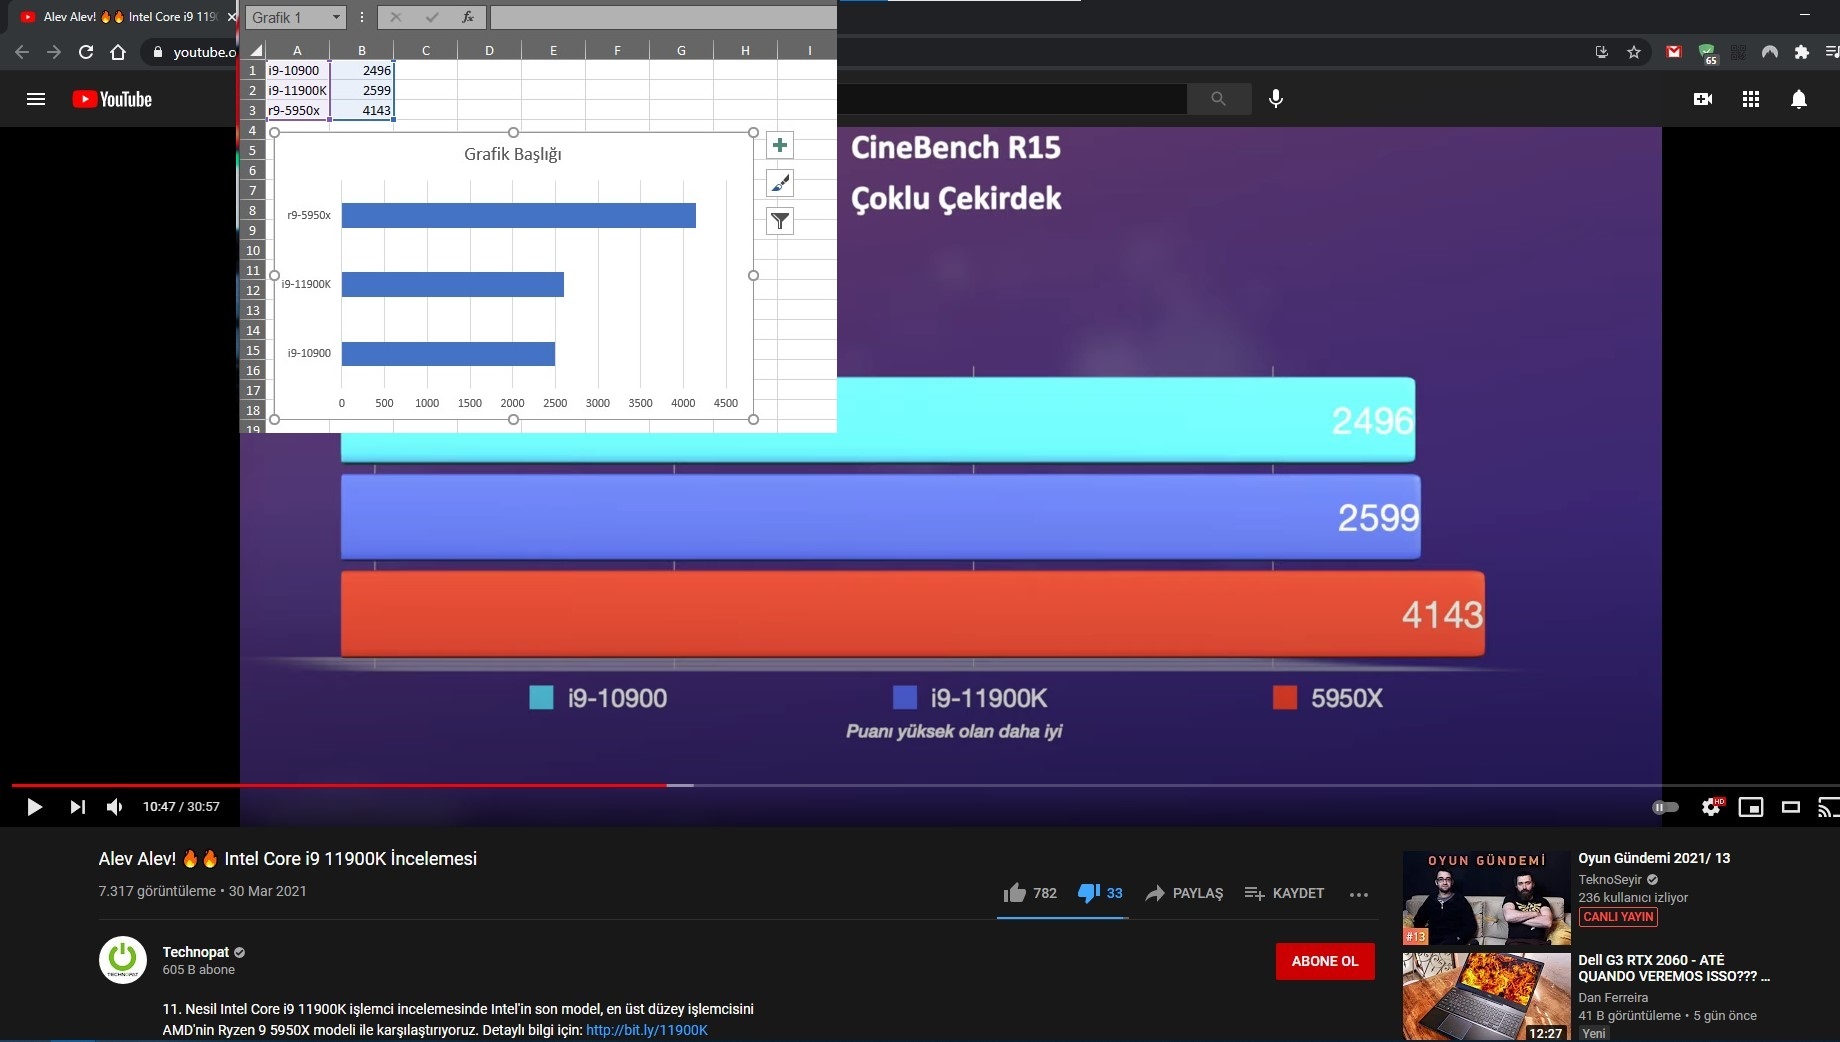Click the Excel confirm entry checkmark

432,17
